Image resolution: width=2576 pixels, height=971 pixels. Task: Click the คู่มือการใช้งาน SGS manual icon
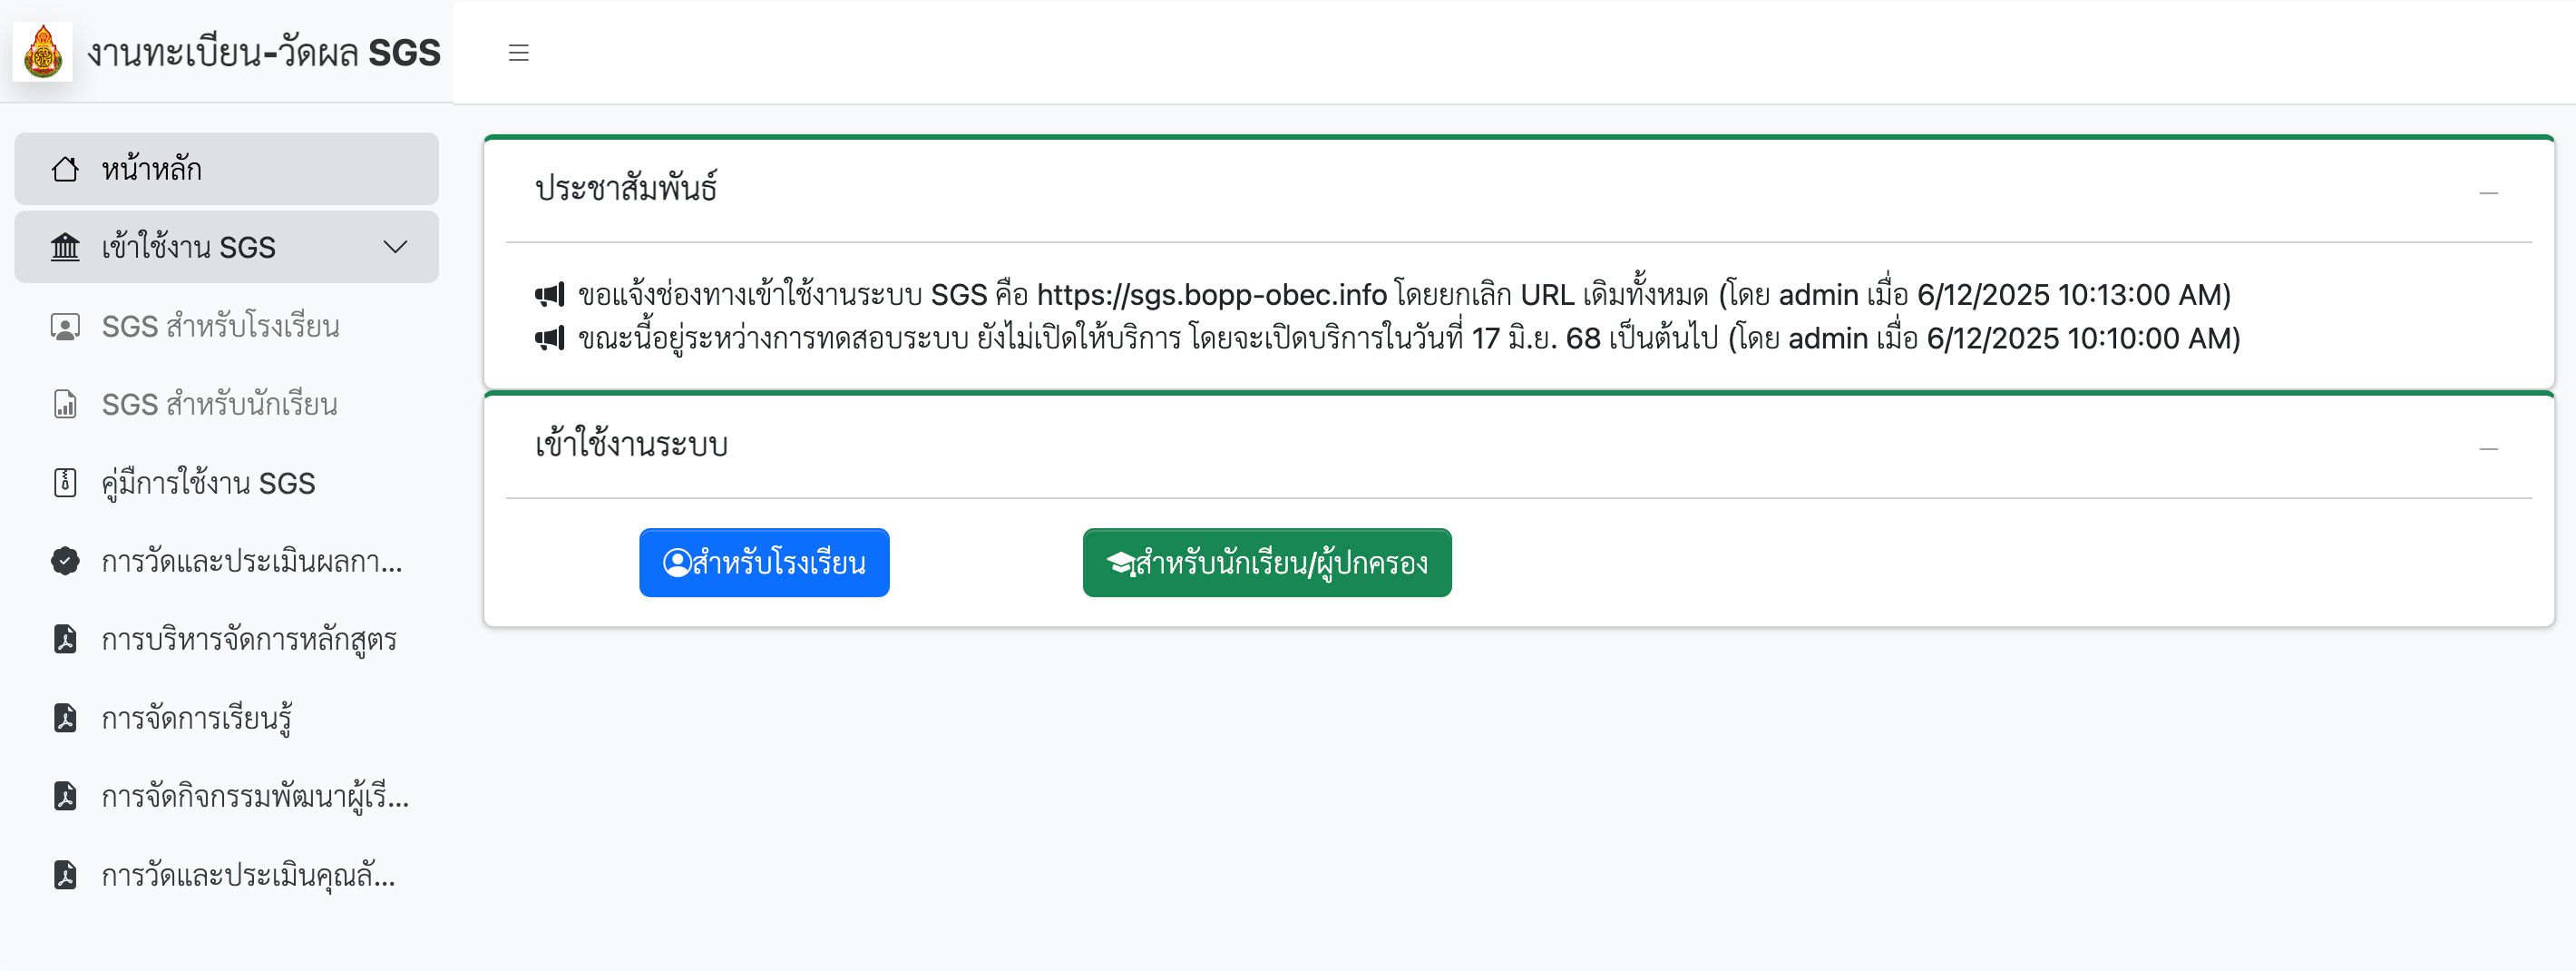(x=65, y=483)
